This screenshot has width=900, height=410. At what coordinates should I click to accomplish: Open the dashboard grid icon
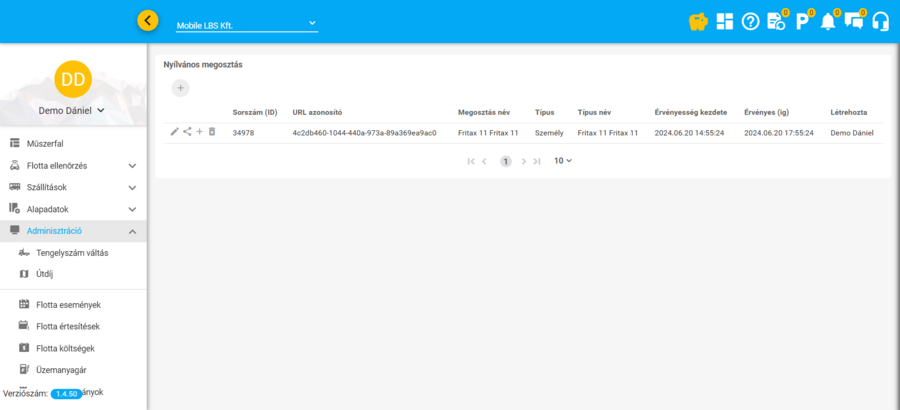[x=725, y=21]
